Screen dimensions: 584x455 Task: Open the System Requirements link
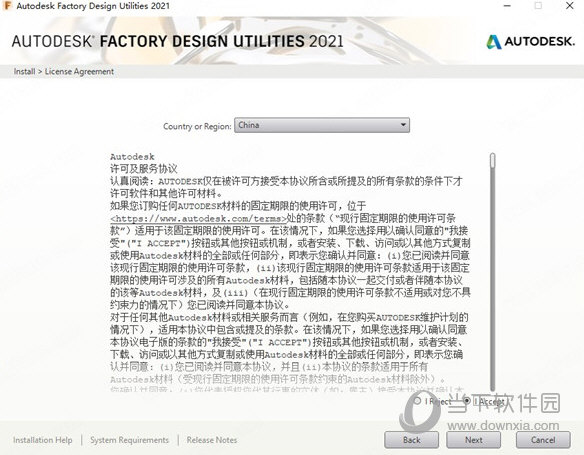coord(129,440)
